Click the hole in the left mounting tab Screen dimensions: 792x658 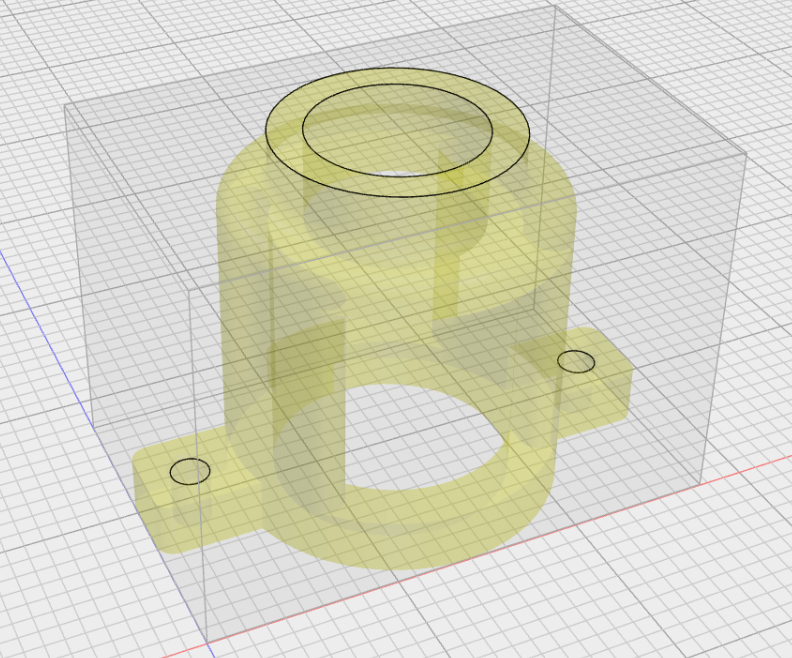point(190,472)
